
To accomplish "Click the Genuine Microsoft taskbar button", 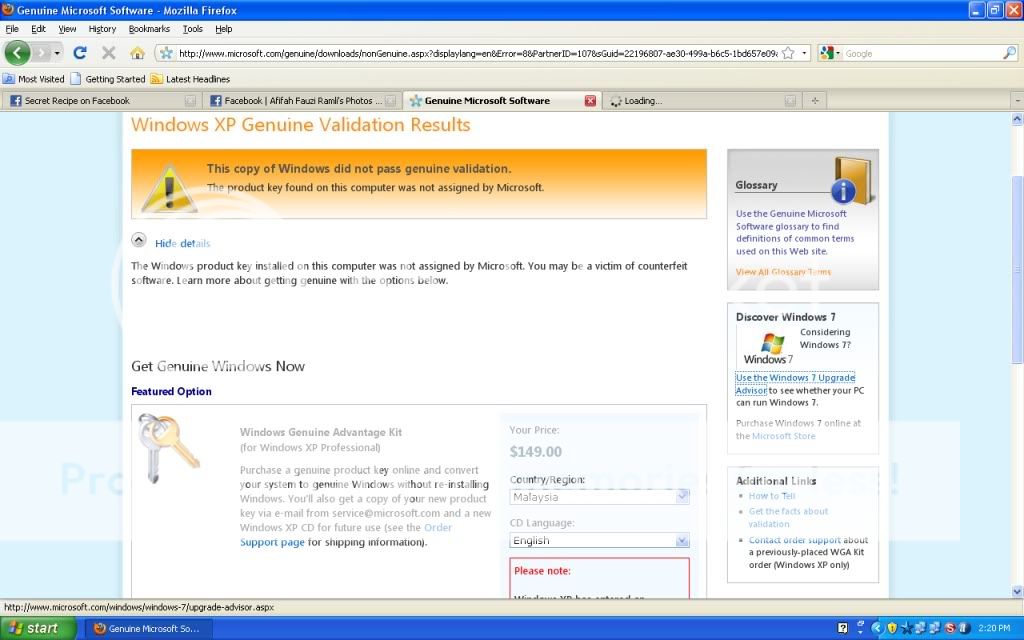I will pos(148,628).
